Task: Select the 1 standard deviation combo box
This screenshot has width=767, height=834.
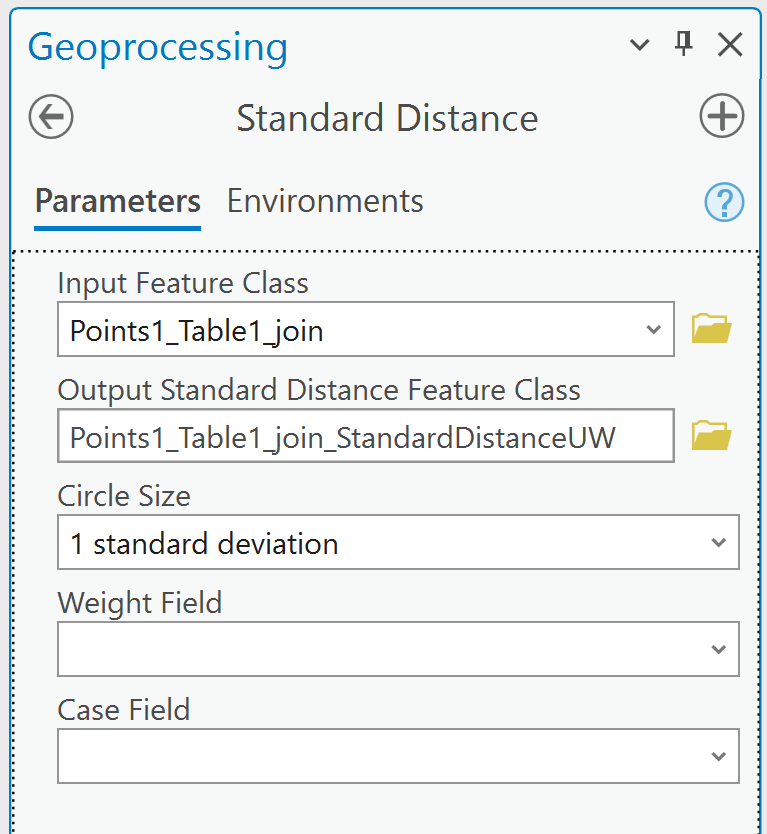Action: 398,542
